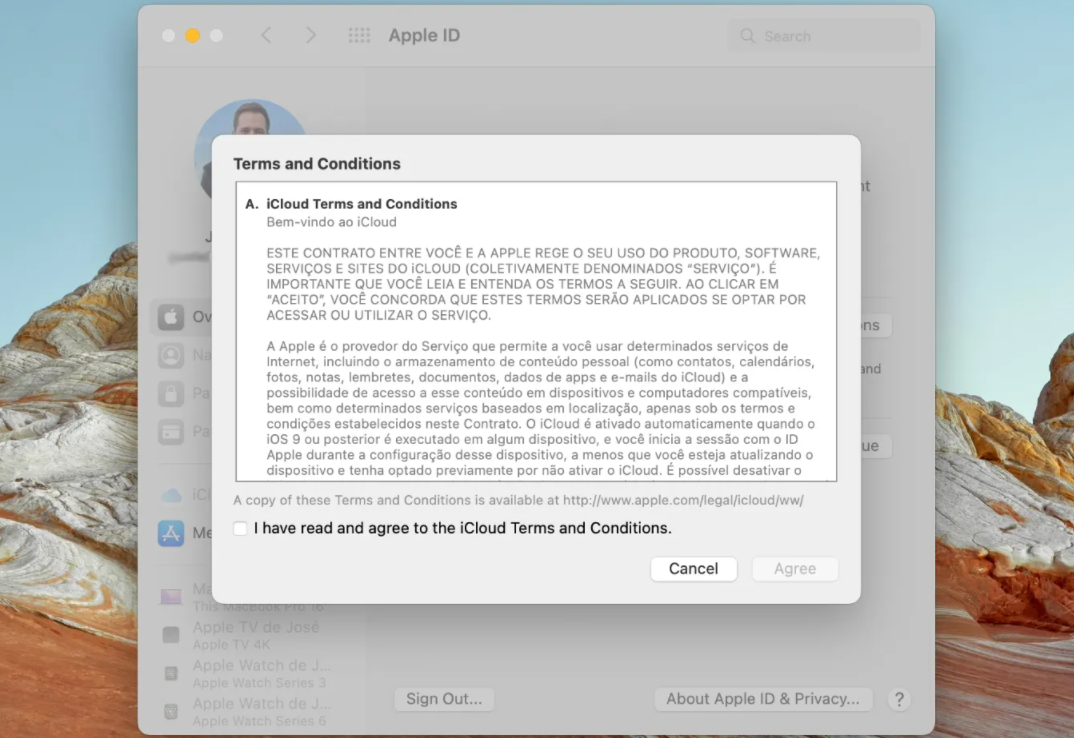The height and width of the screenshot is (738, 1074).
Task: Click the Apple ID window title
Action: (x=424, y=36)
